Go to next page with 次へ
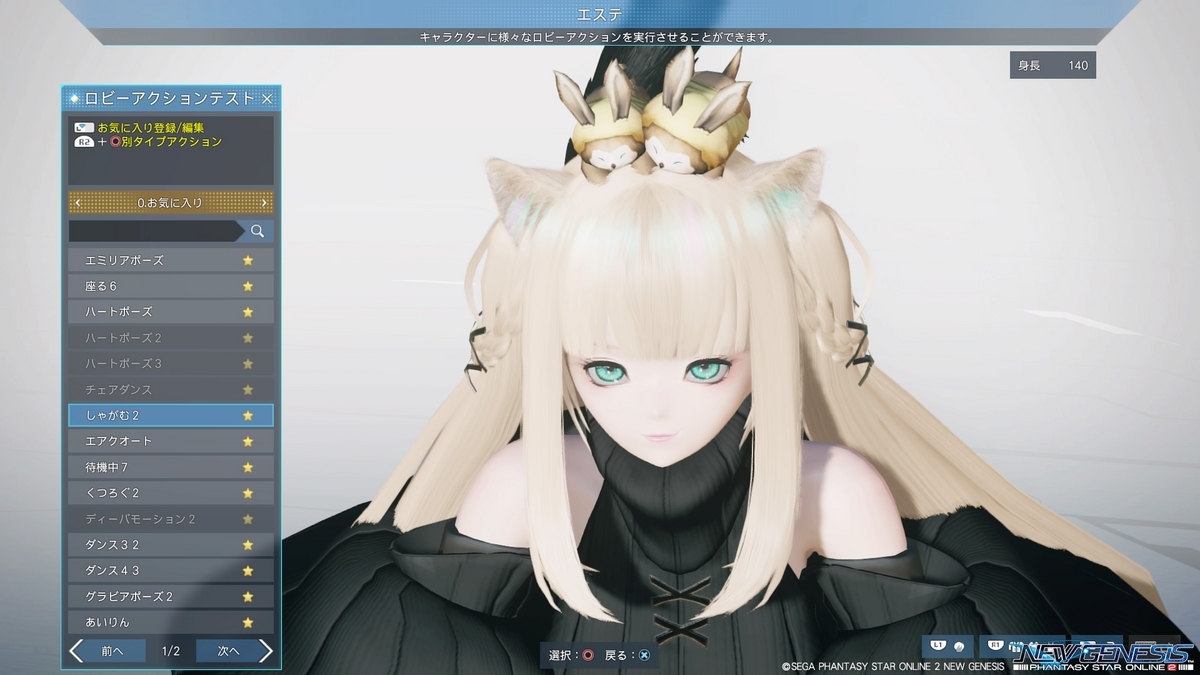The width and height of the screenshot is (1200, 675). [234, 651]
